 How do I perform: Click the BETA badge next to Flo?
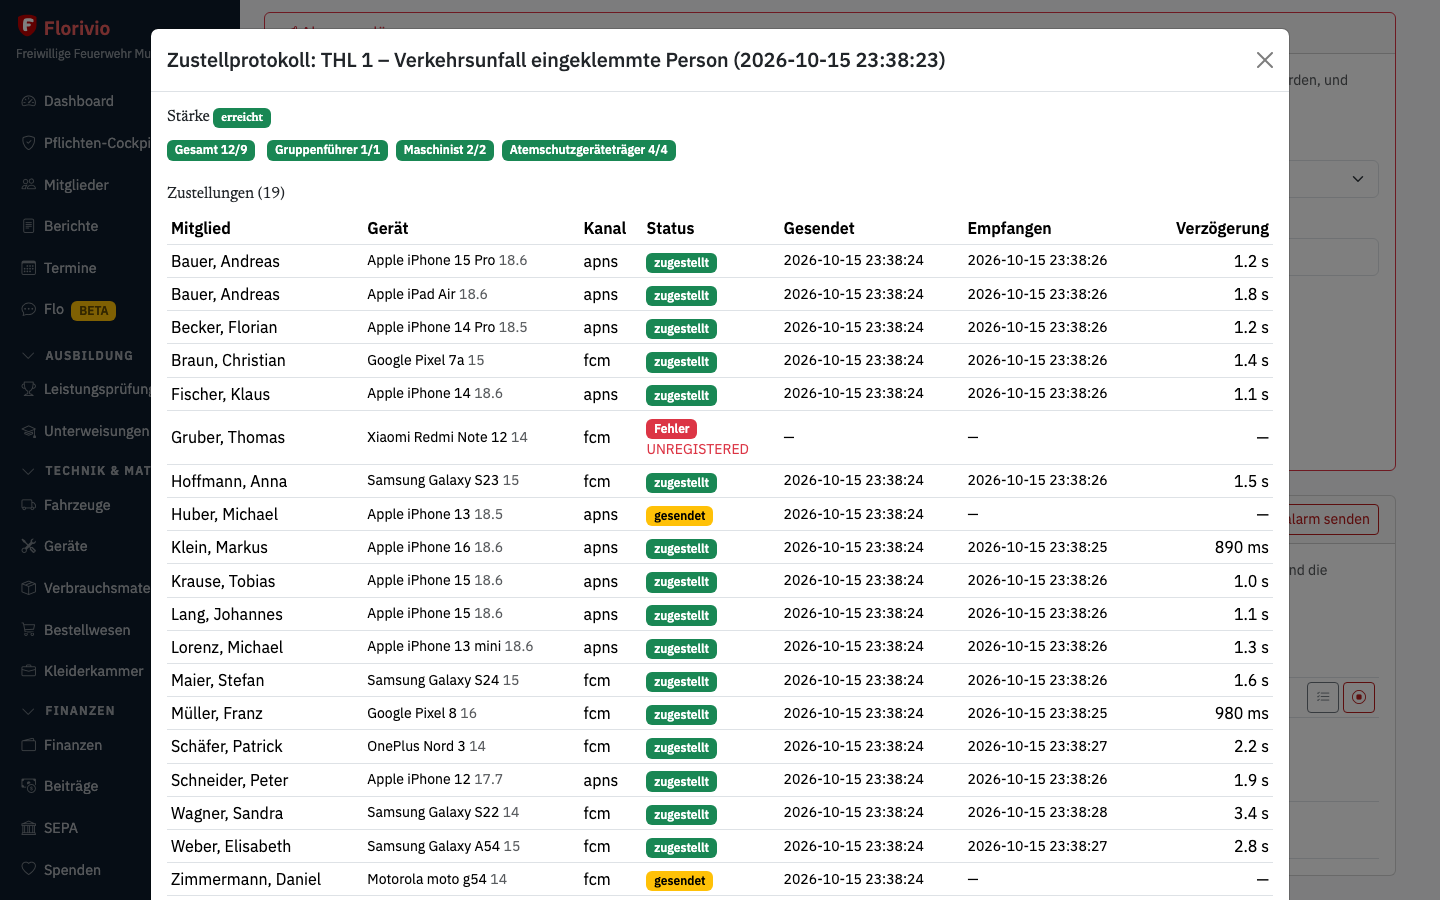pyautogui.click(x=94, y=311)
